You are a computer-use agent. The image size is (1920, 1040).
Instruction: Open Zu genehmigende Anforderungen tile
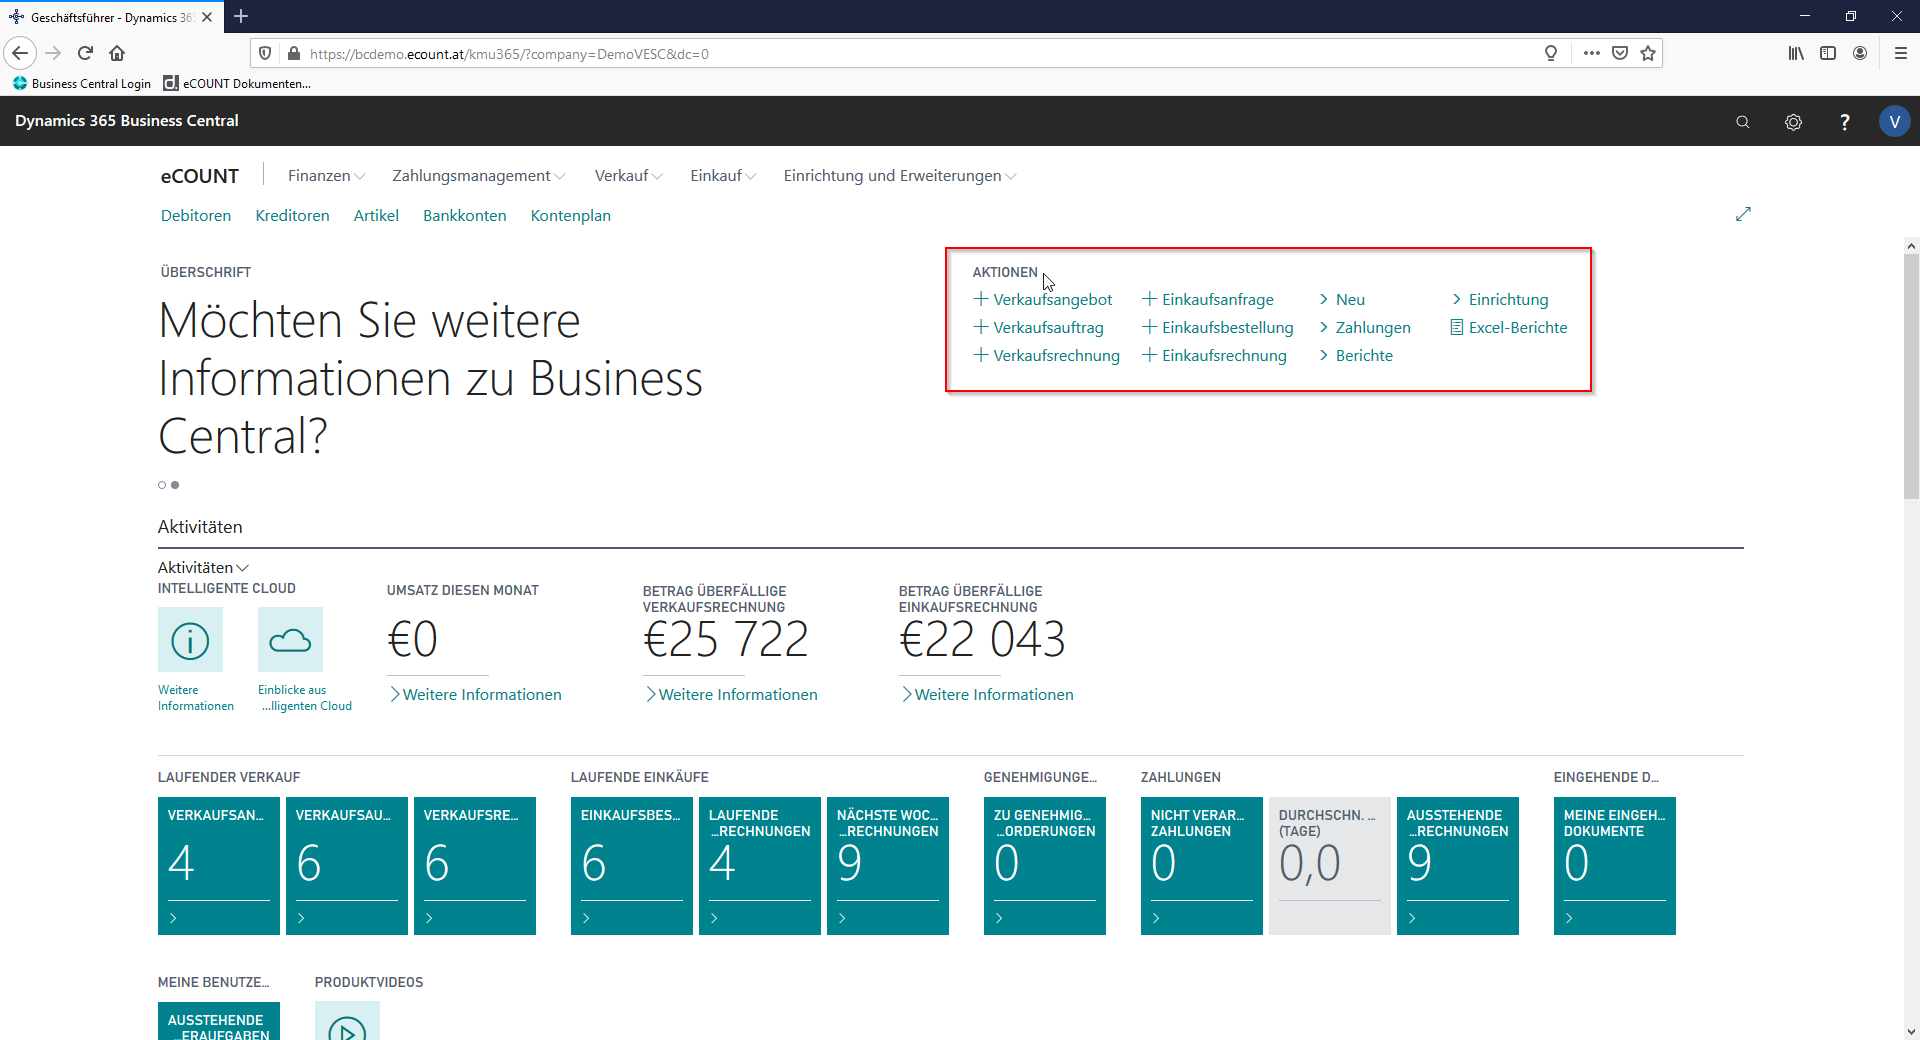tap(1045, 866)
